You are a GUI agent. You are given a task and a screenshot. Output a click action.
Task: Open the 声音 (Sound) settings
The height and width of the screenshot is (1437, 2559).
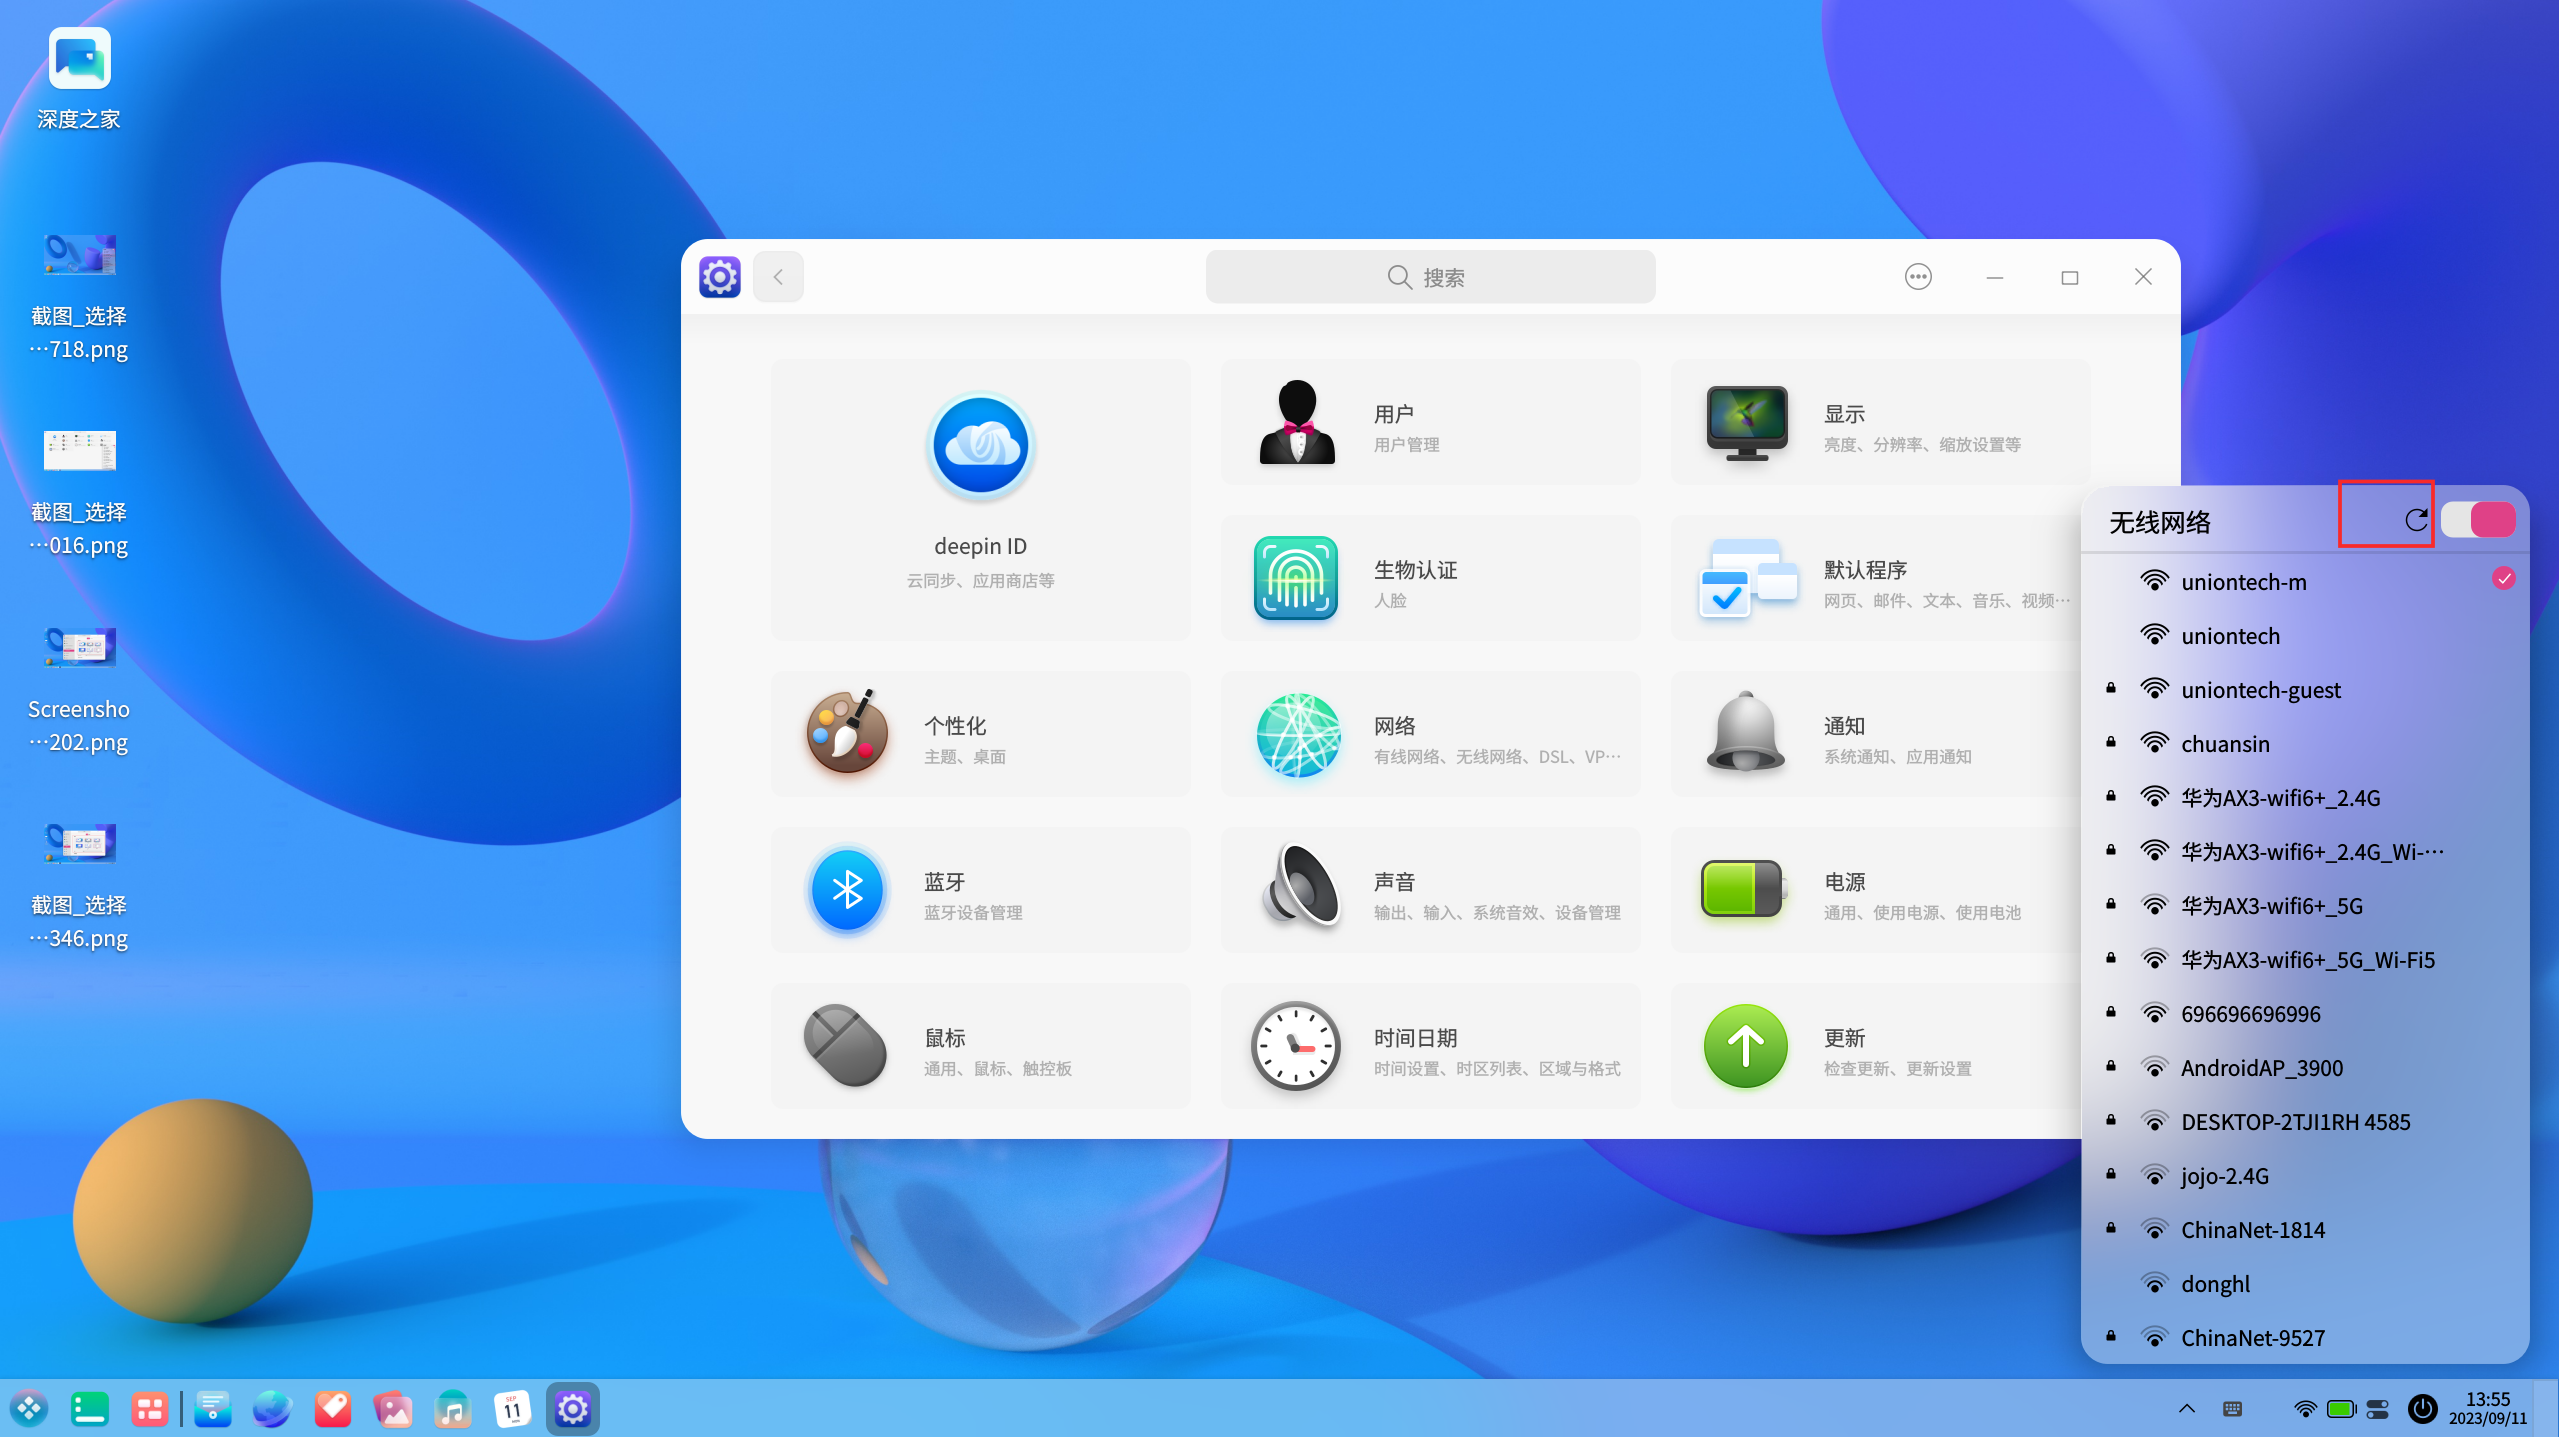pyautogui.click(x=1429, y=890)
